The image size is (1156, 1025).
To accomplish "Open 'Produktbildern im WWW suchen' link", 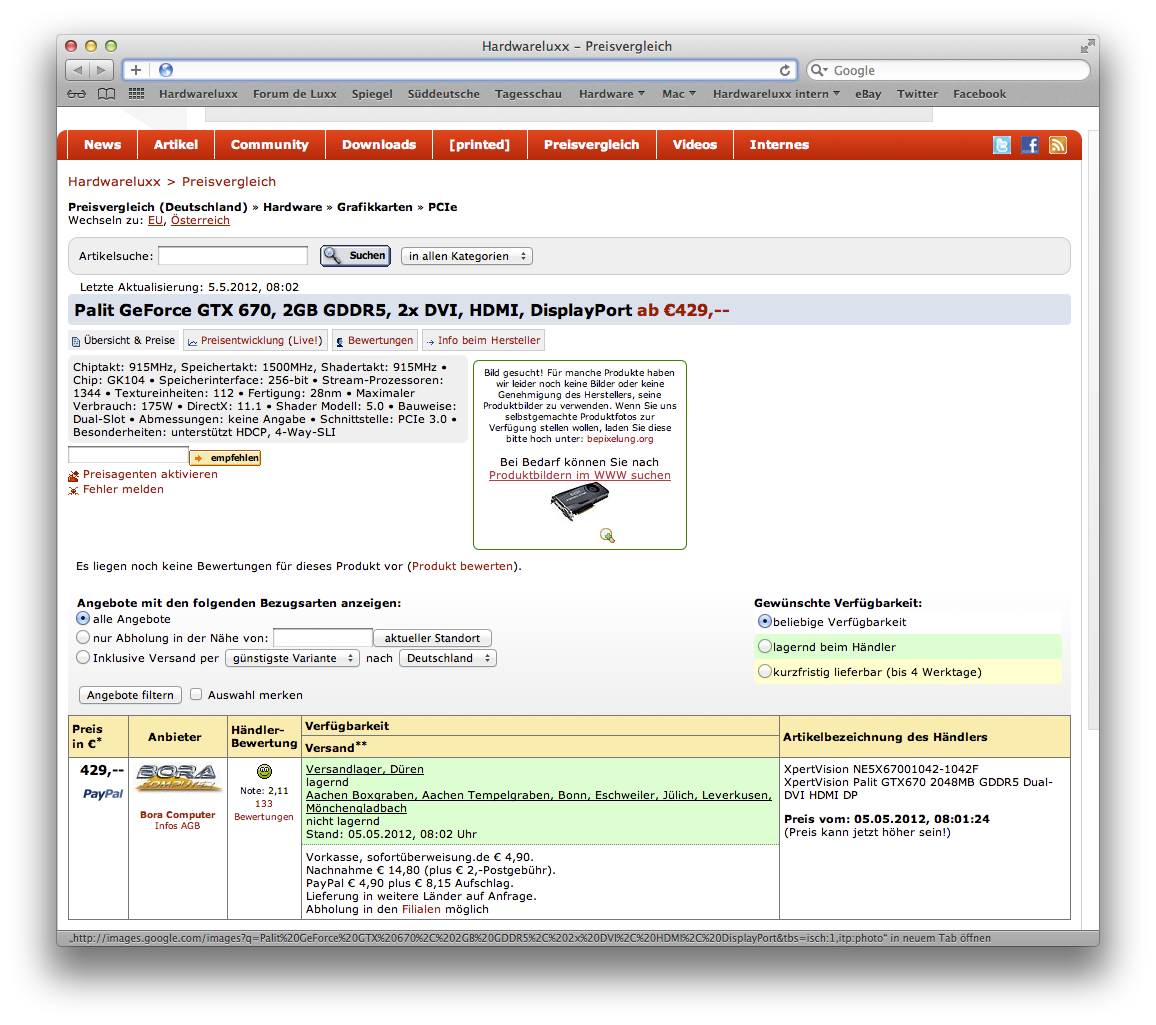I will [x=579, y=476].
